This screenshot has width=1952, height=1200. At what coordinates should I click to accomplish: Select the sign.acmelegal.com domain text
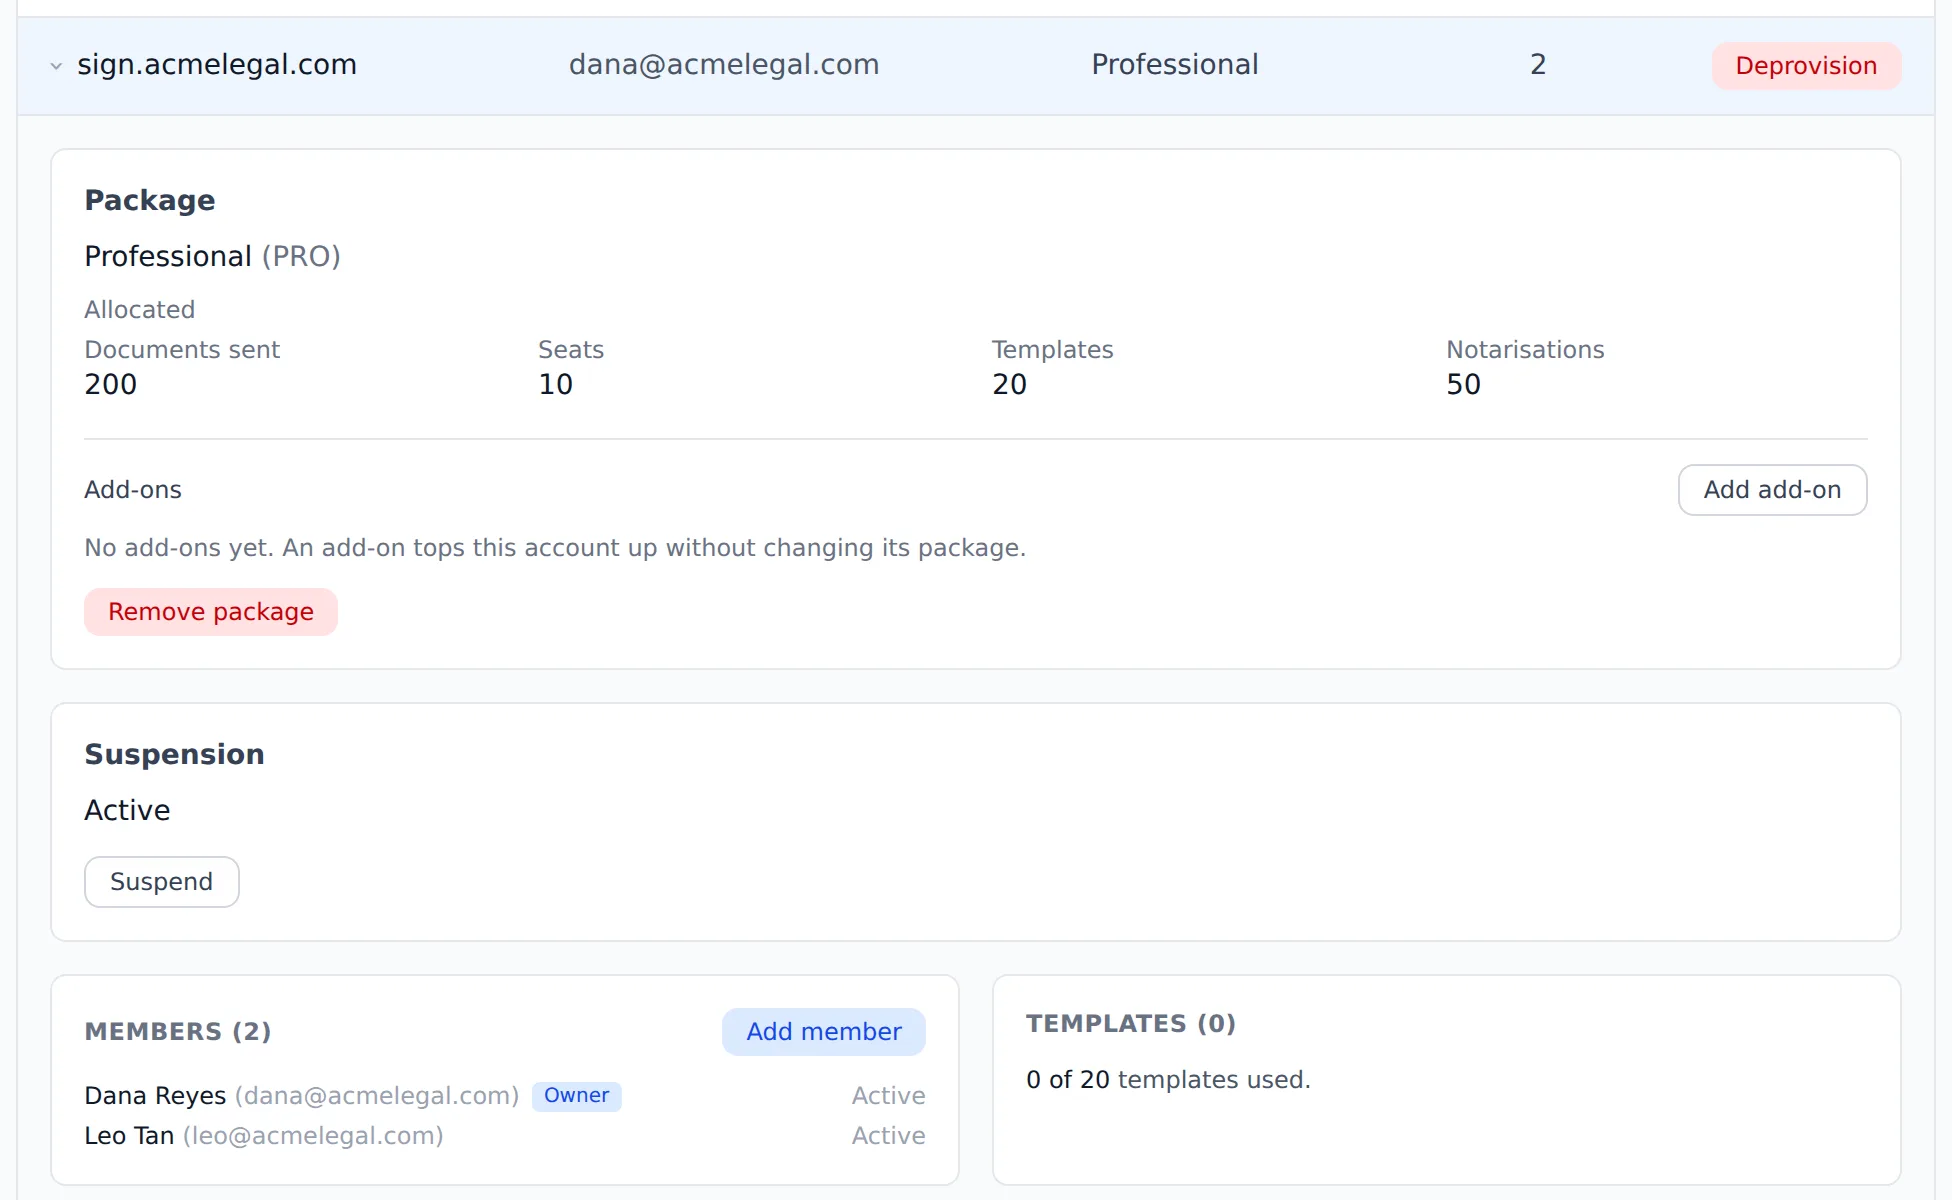point(217,65)
